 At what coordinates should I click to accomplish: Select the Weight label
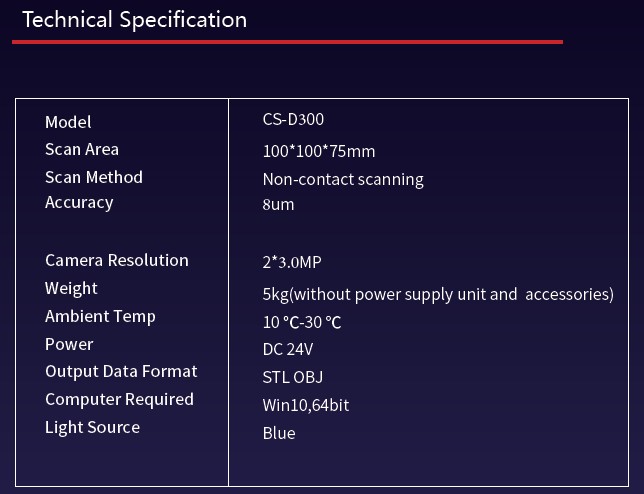tap(71, 288)
